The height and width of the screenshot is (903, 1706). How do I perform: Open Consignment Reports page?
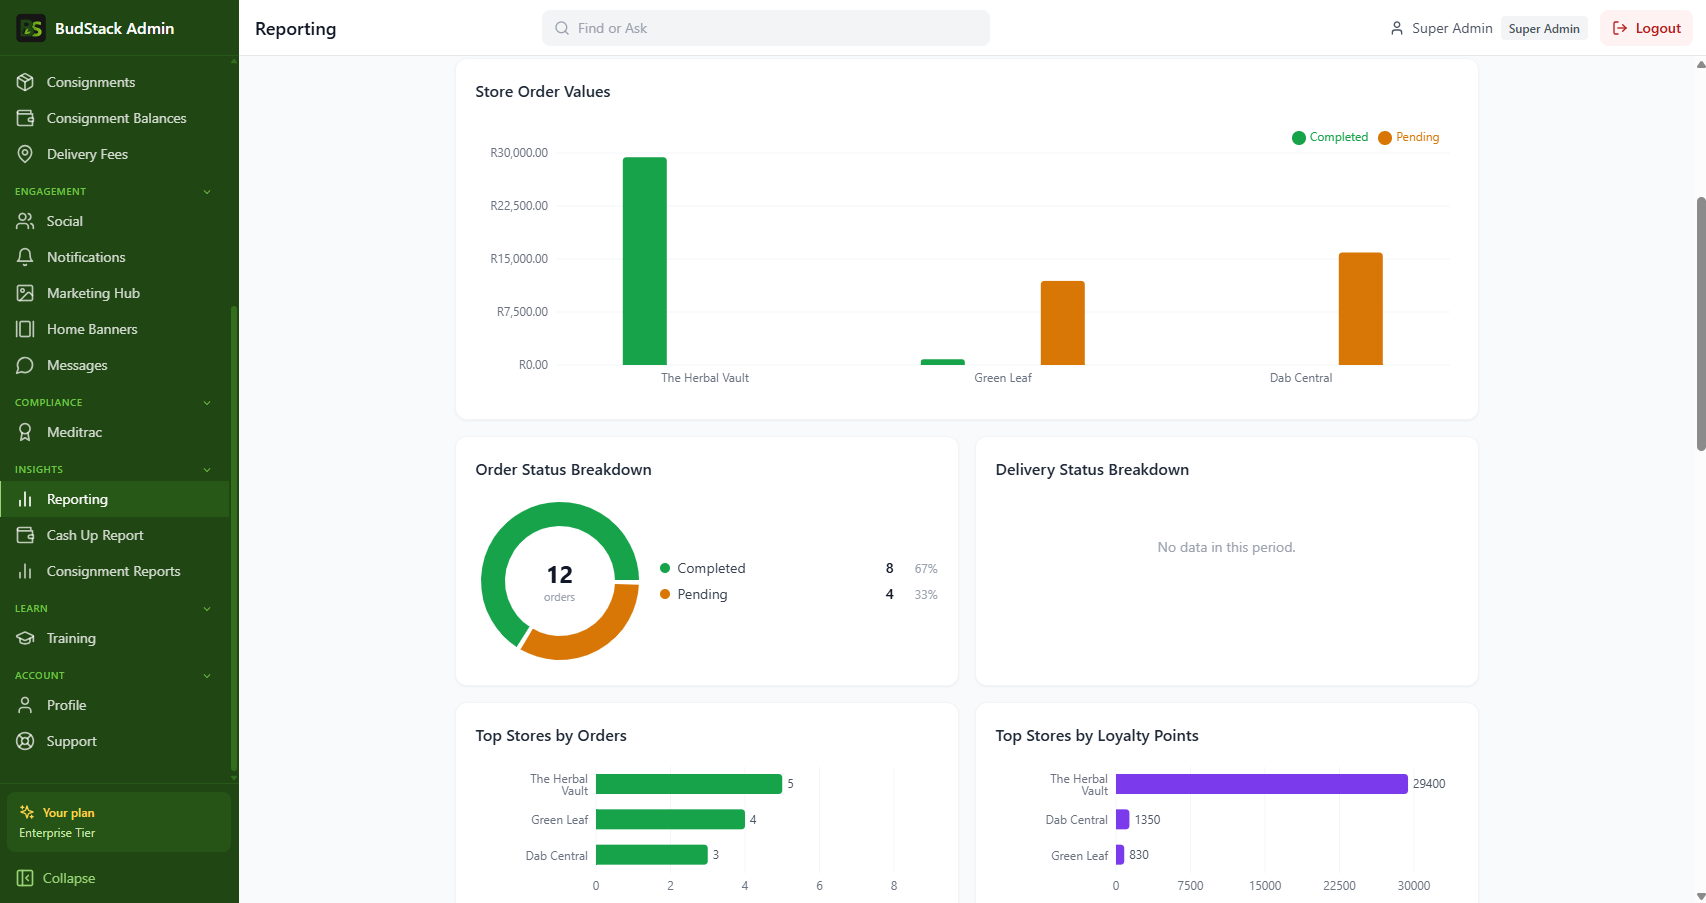(x=115, y=571)
